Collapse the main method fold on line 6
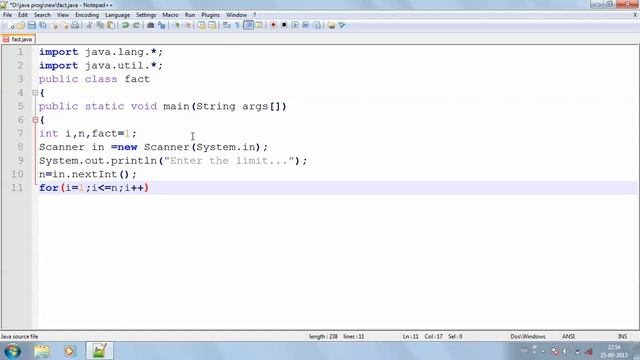The image size is (640, 360). pos(35,120)
